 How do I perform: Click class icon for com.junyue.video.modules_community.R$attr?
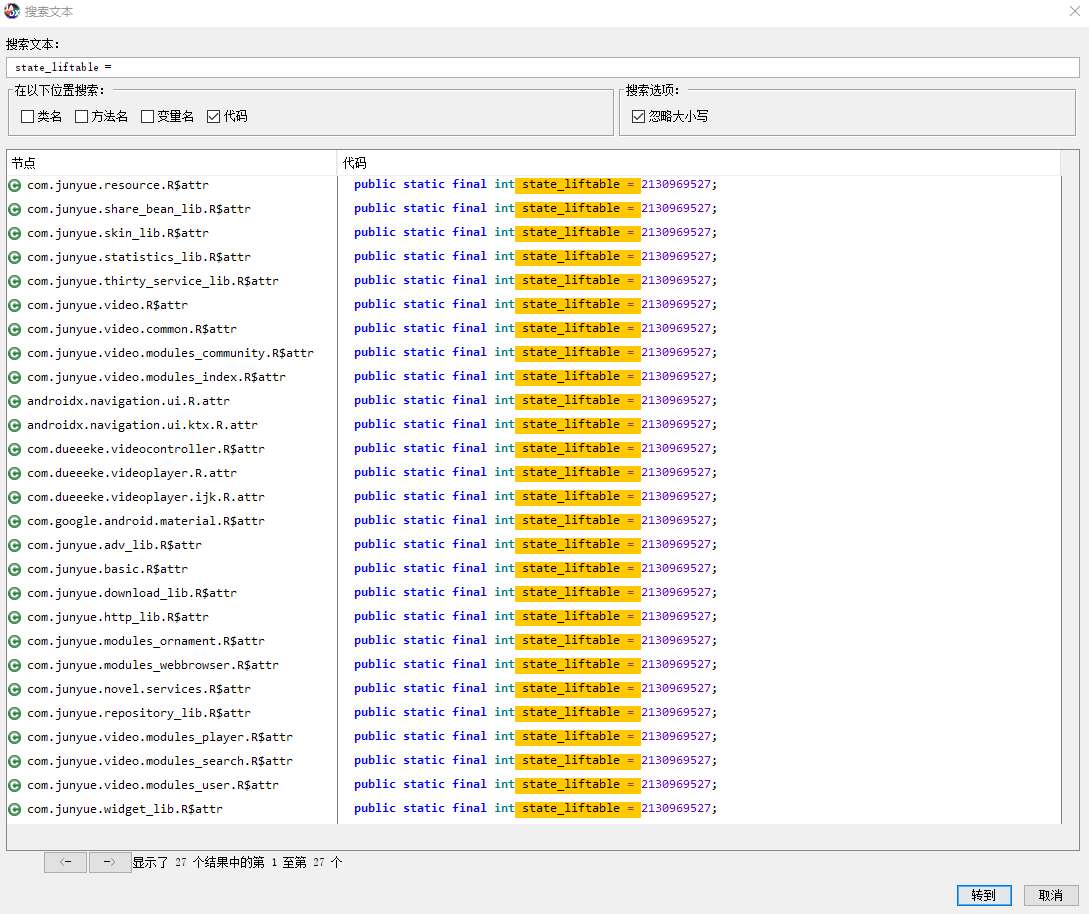tap(15, 354)
